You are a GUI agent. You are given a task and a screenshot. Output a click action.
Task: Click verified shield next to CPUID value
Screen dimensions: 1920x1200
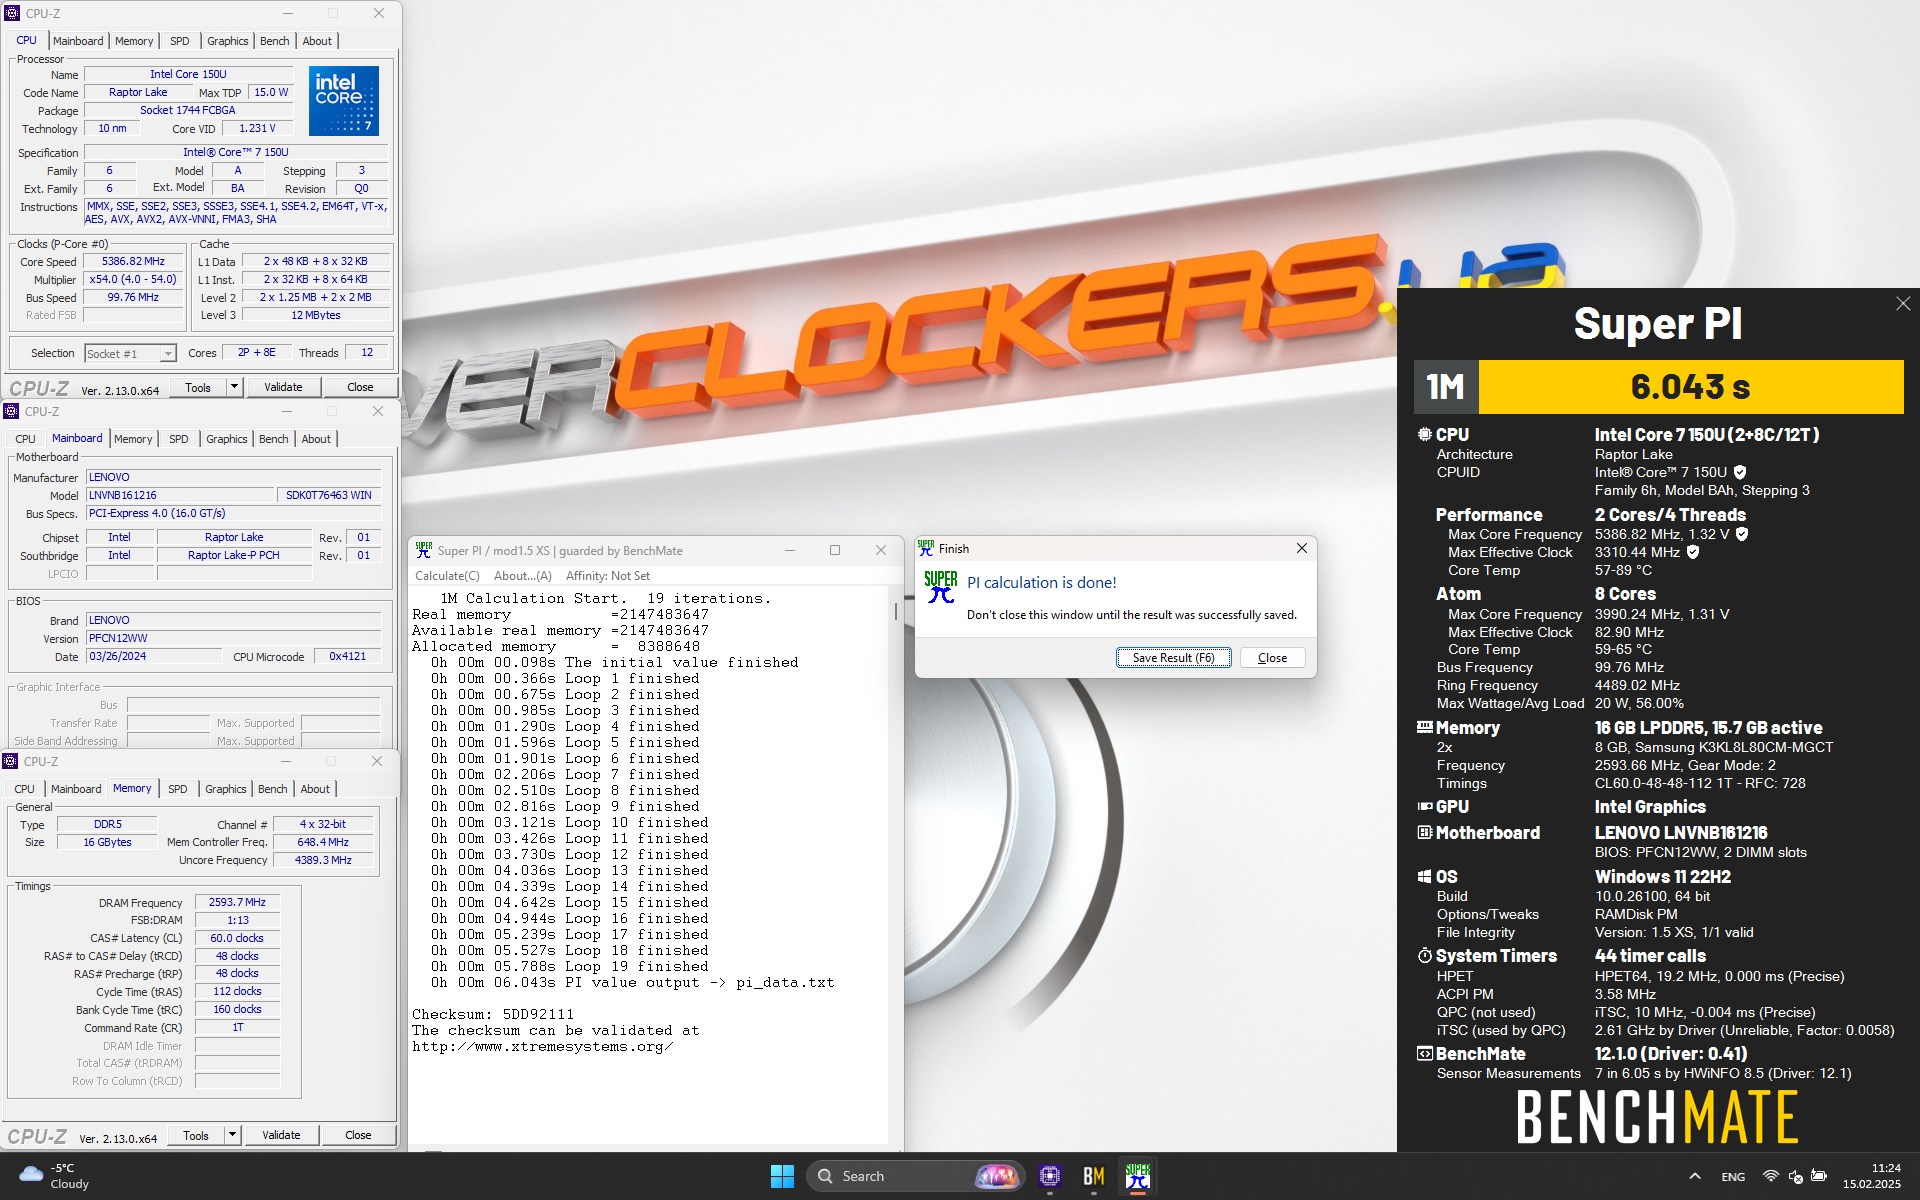point(1740,472)
